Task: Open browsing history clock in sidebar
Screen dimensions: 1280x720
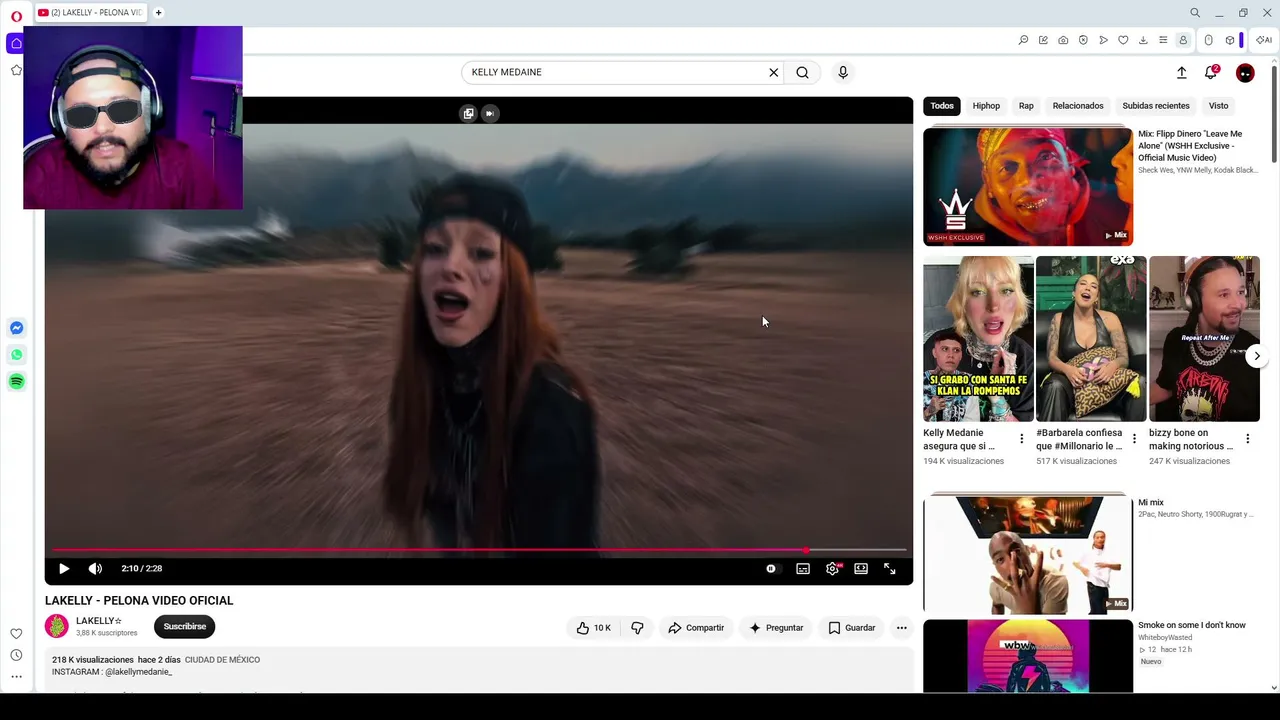Action: pos(16,655)
